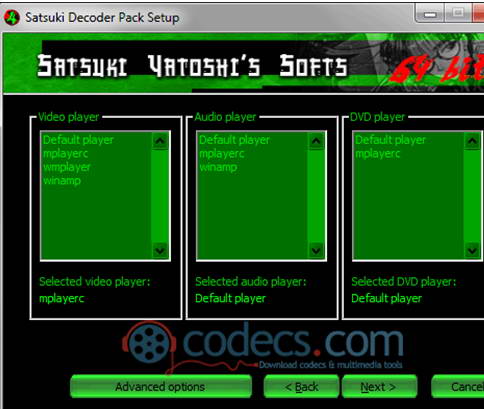The height and width of the screenshot is (409, 484).
Task: Minimize the Setup window
Action: coord(430,14)
